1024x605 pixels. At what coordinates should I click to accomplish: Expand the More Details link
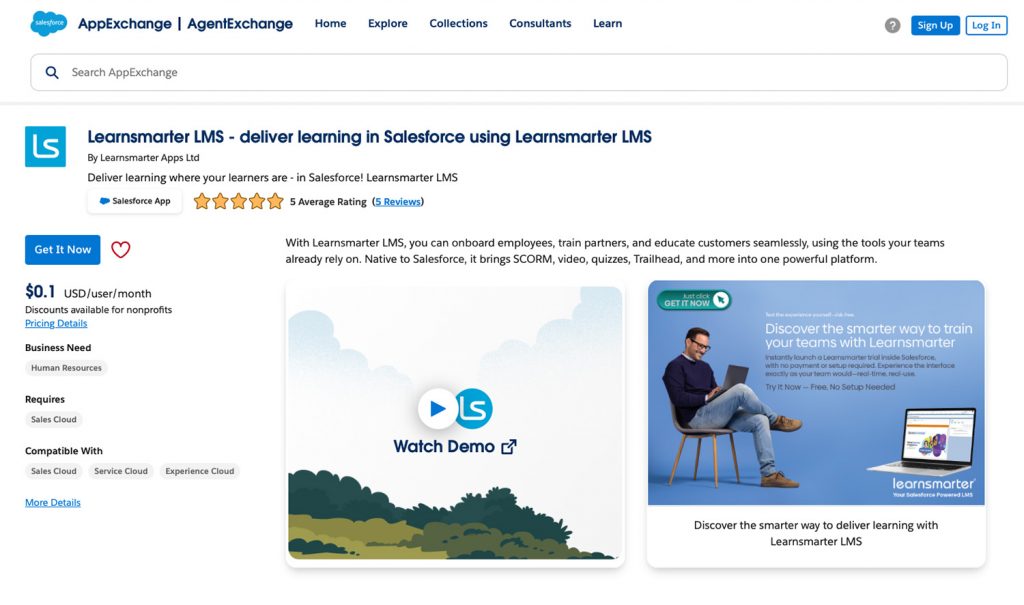click(53, 502)
